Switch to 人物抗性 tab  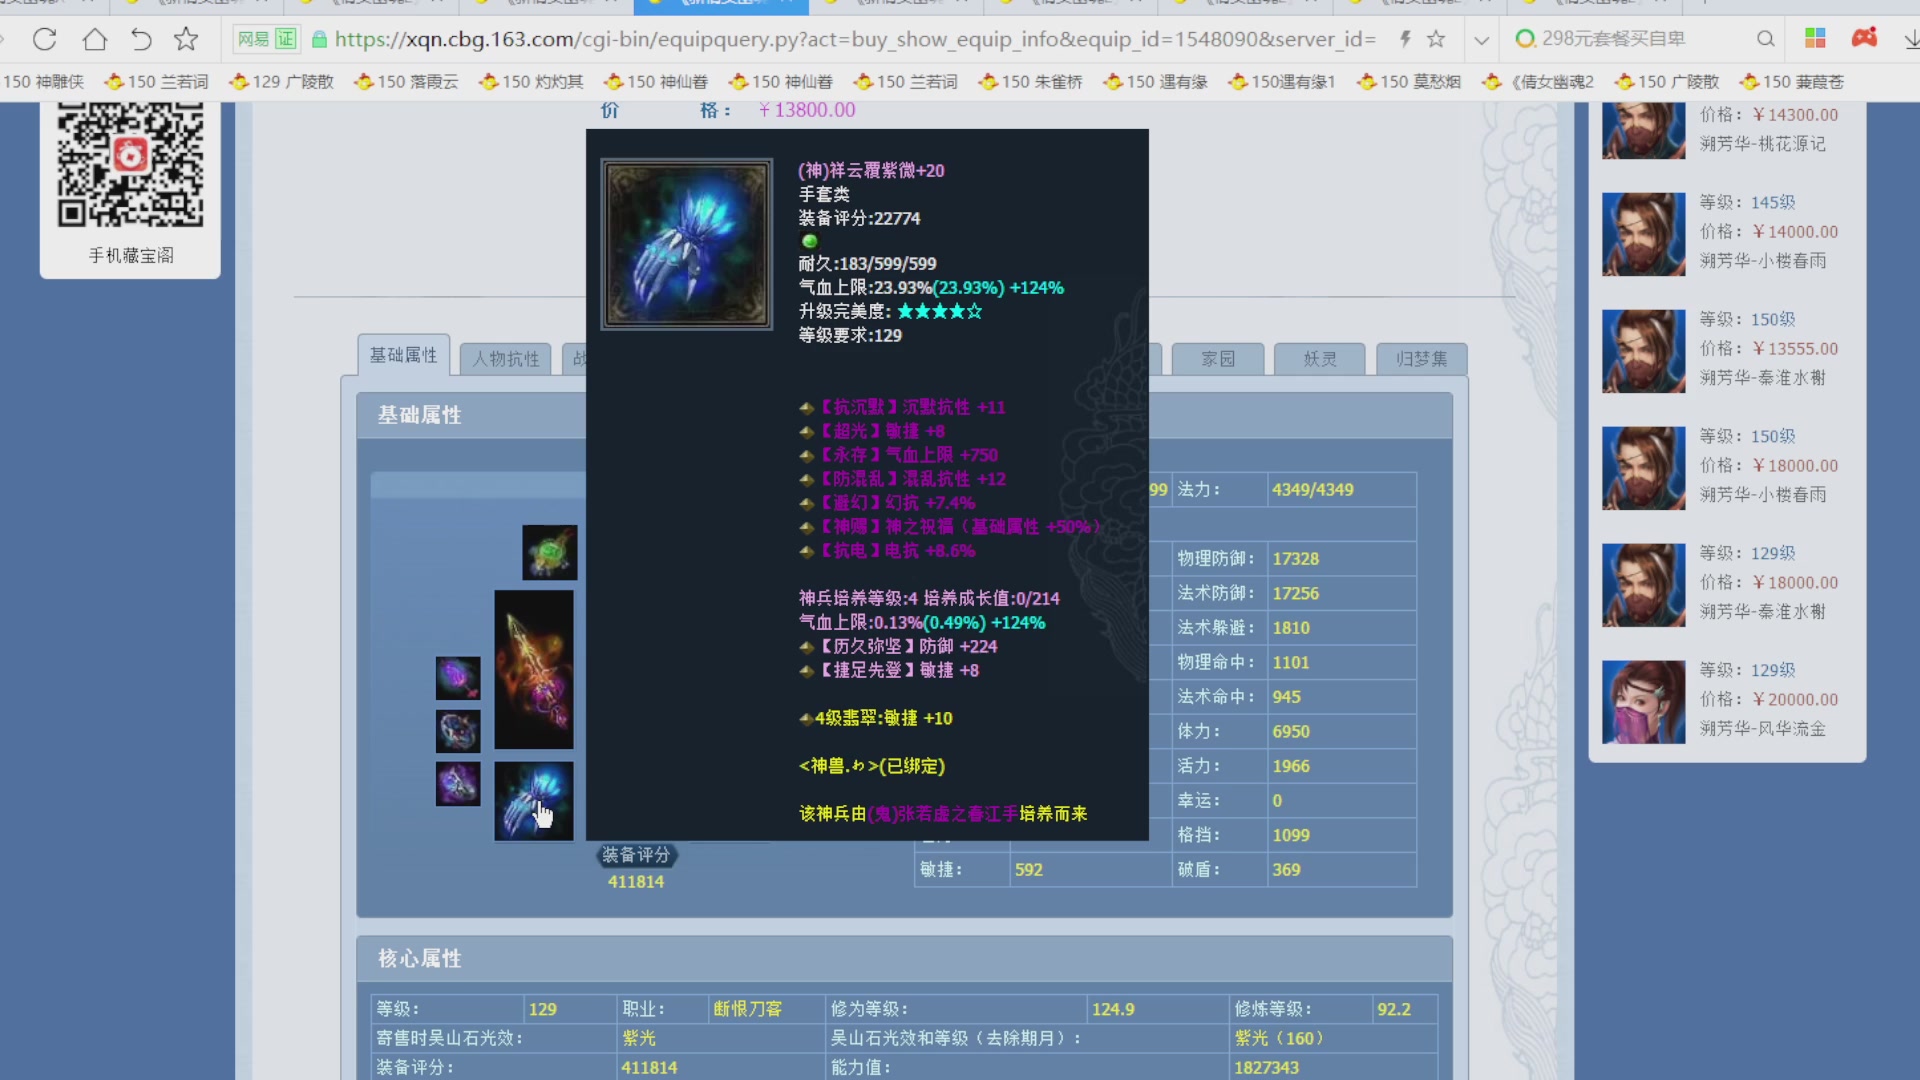tap(506, 359)
